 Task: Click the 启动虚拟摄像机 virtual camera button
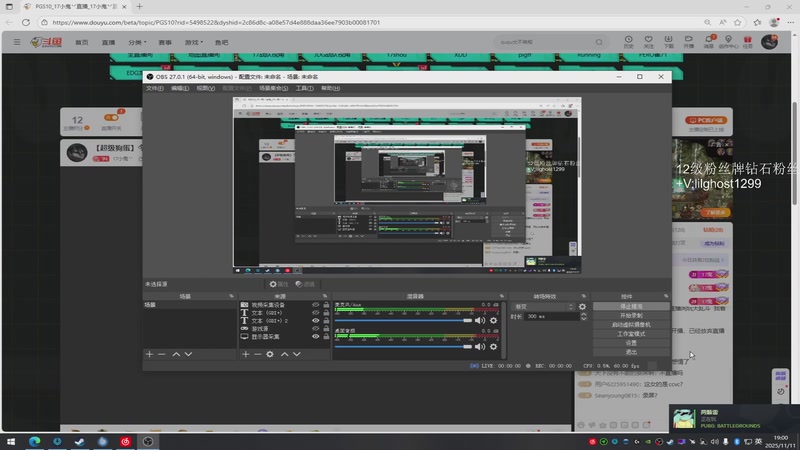[631, 325]
